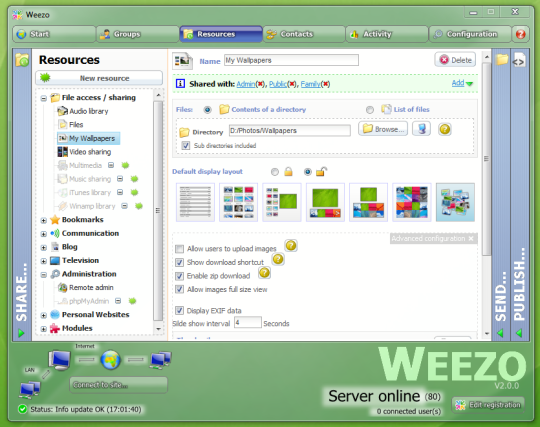Remove Admin from the shared list

pos(261,84)
